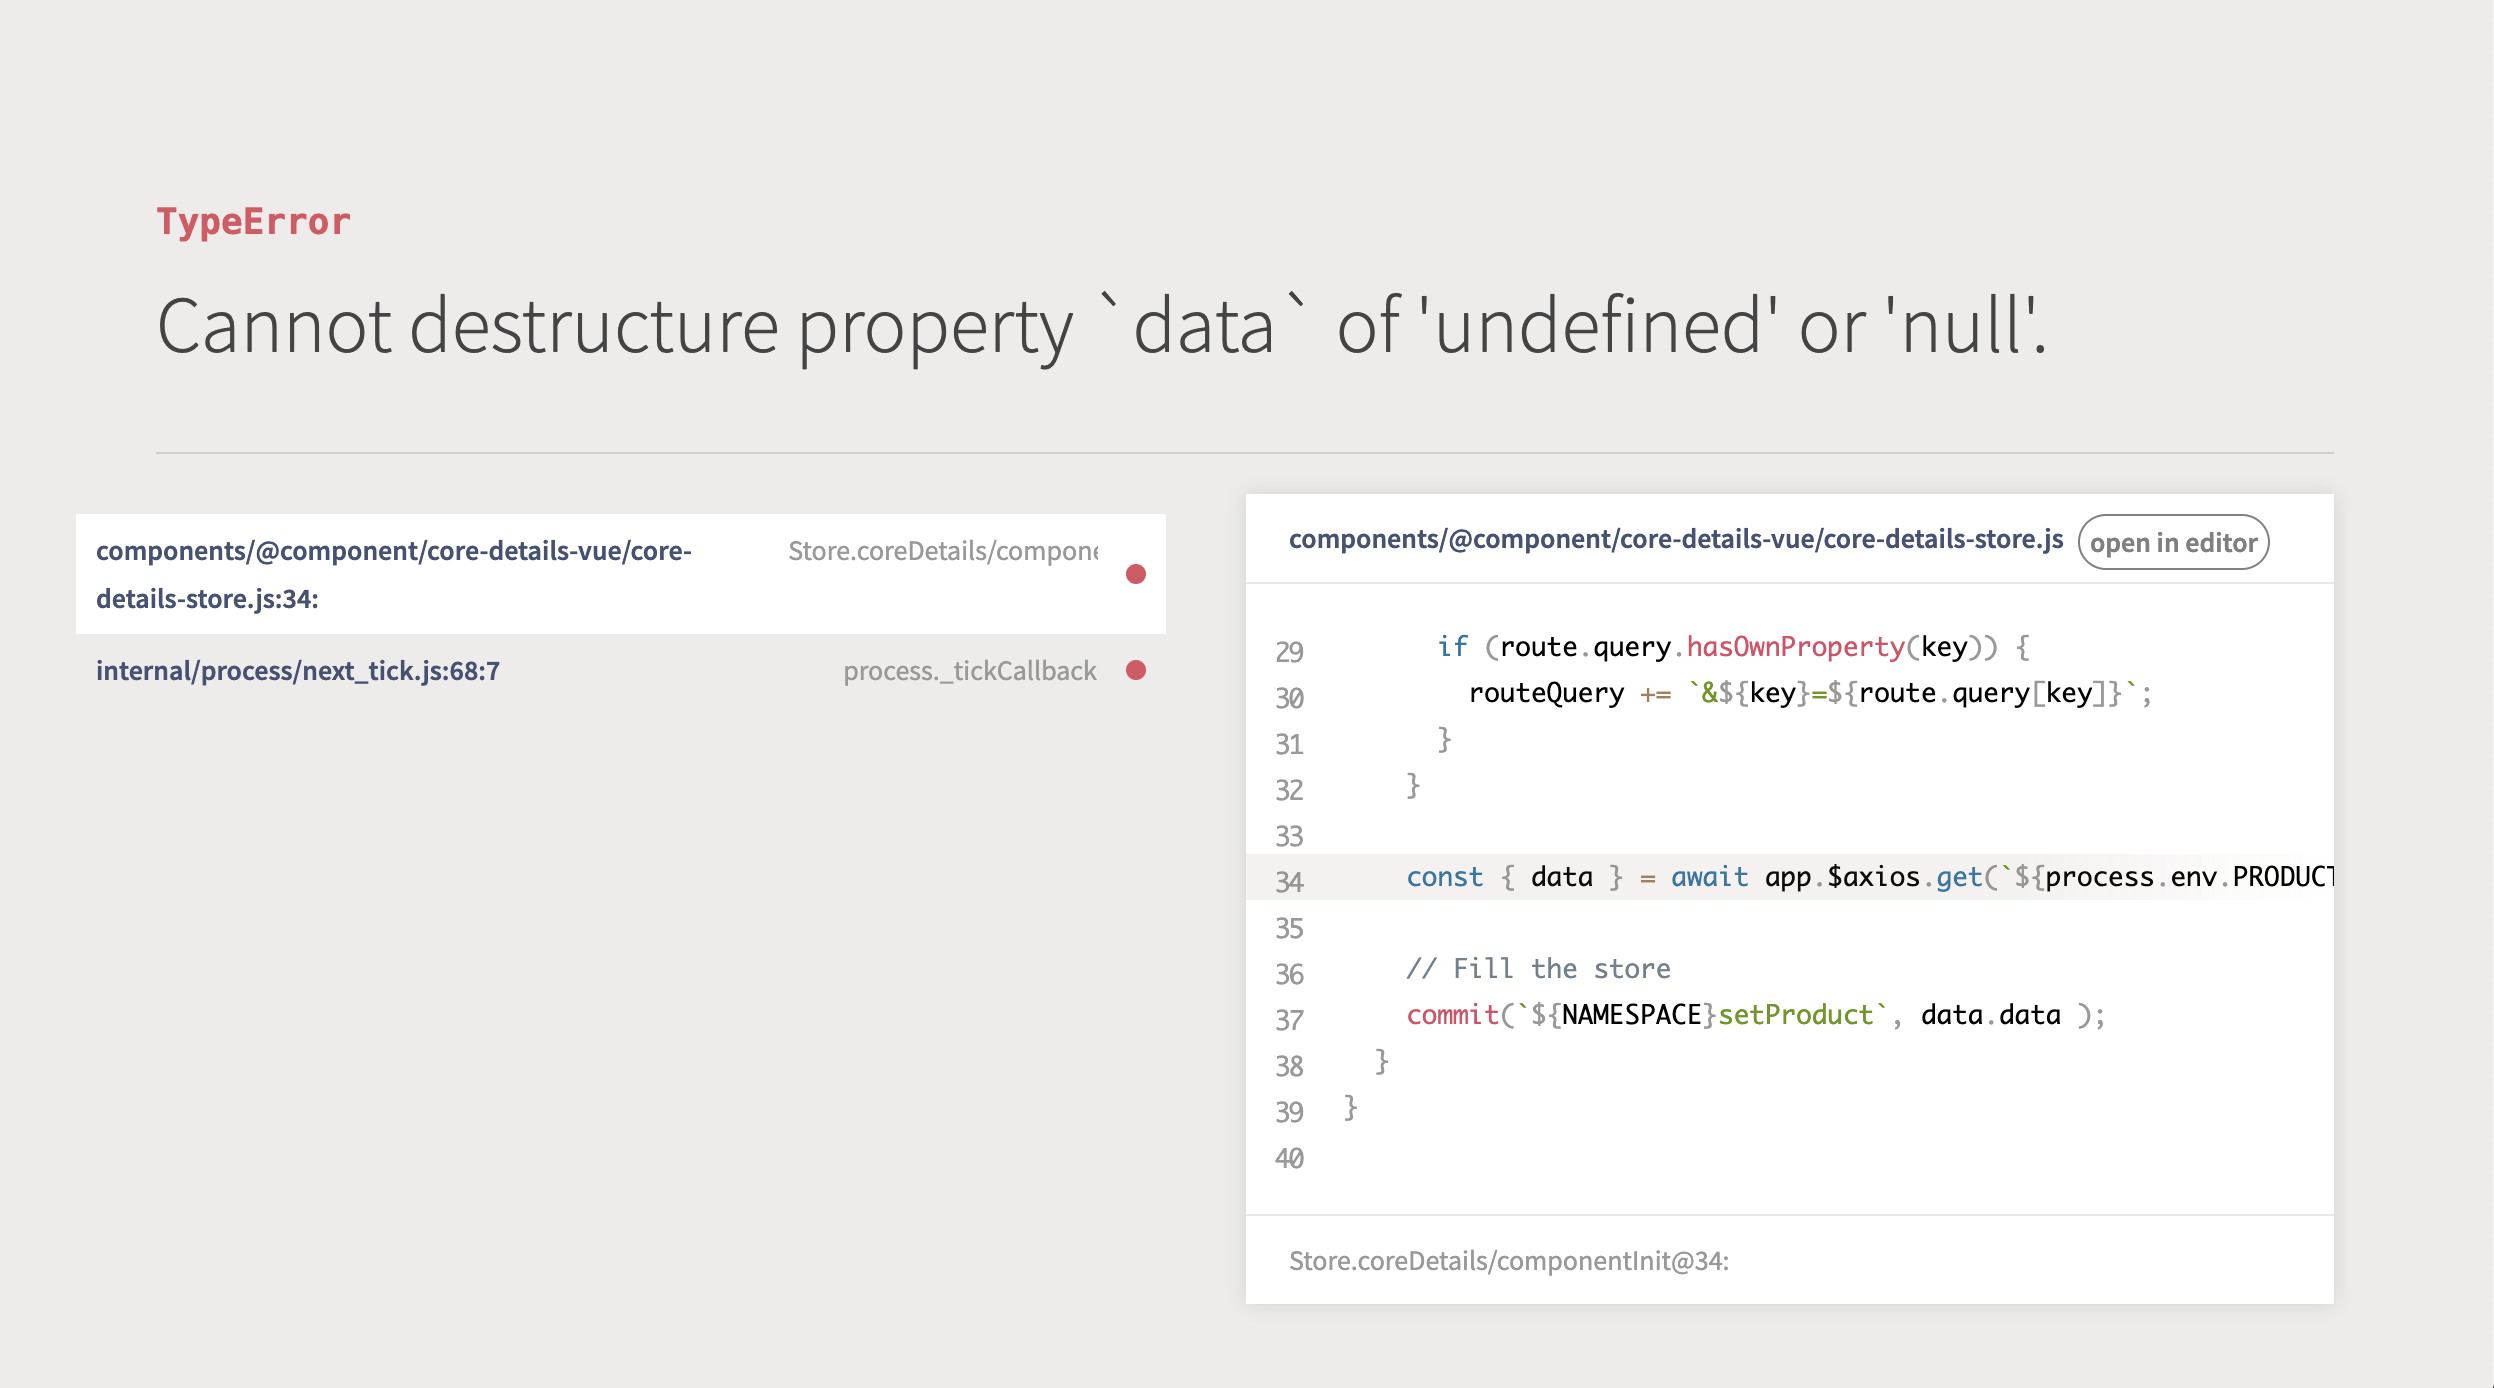Click the process._tickCallback label
Viewport: 2494px width, 1388px height.
[968, 671]
